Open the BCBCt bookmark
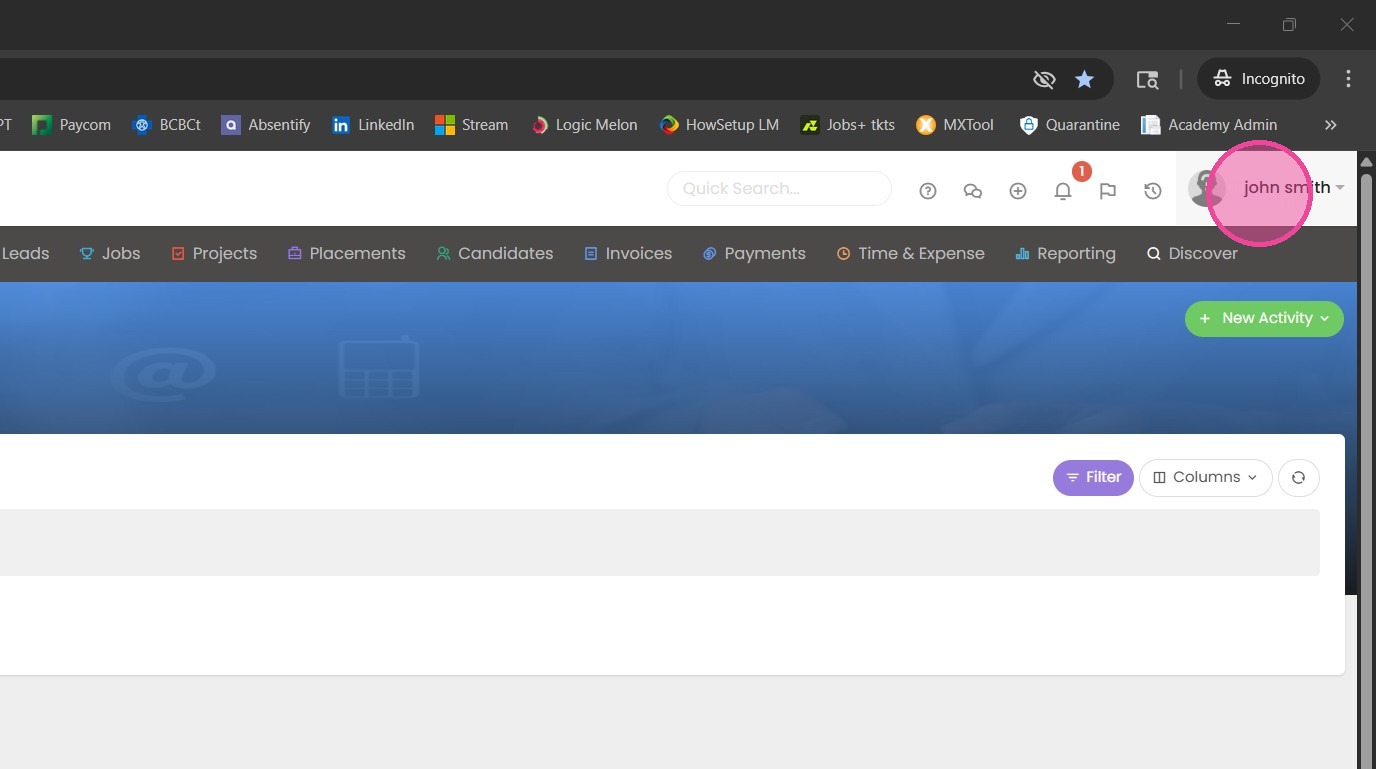 [x=167, y=125]
